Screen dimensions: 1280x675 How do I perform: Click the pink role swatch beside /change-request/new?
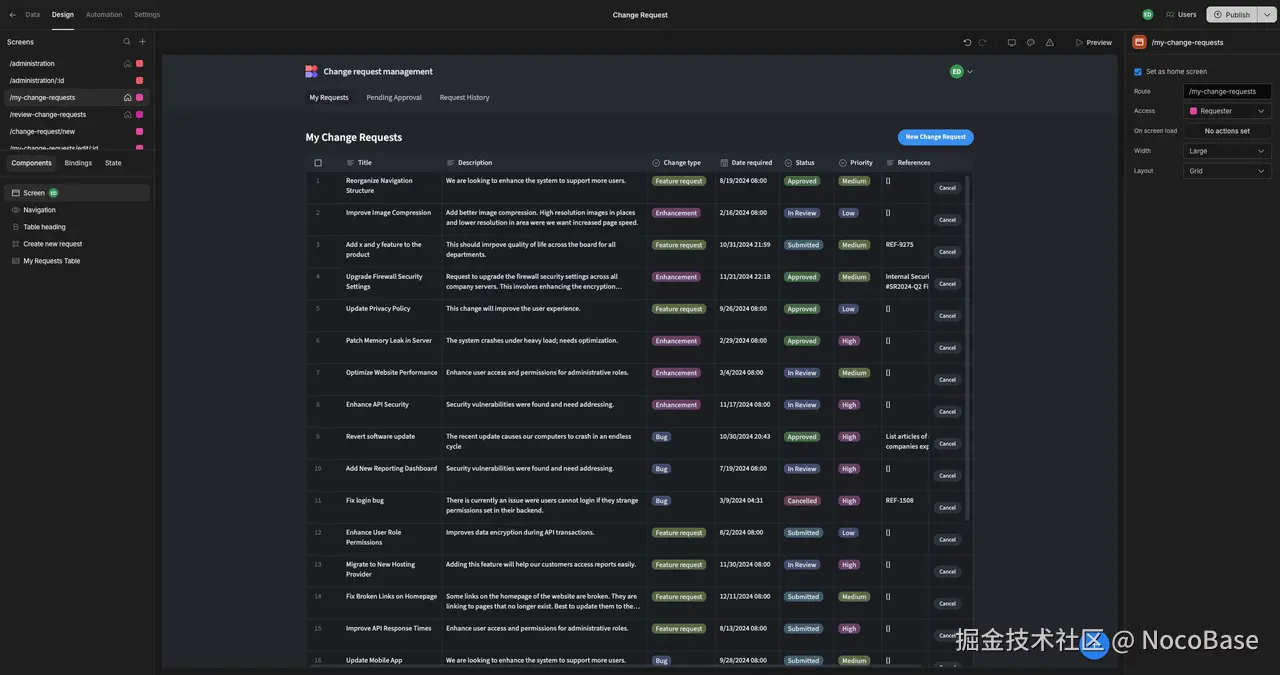click(139, 132)
